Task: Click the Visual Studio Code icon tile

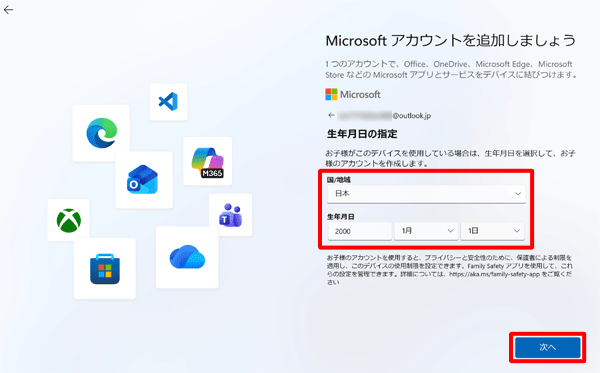Action: [168, 102]
